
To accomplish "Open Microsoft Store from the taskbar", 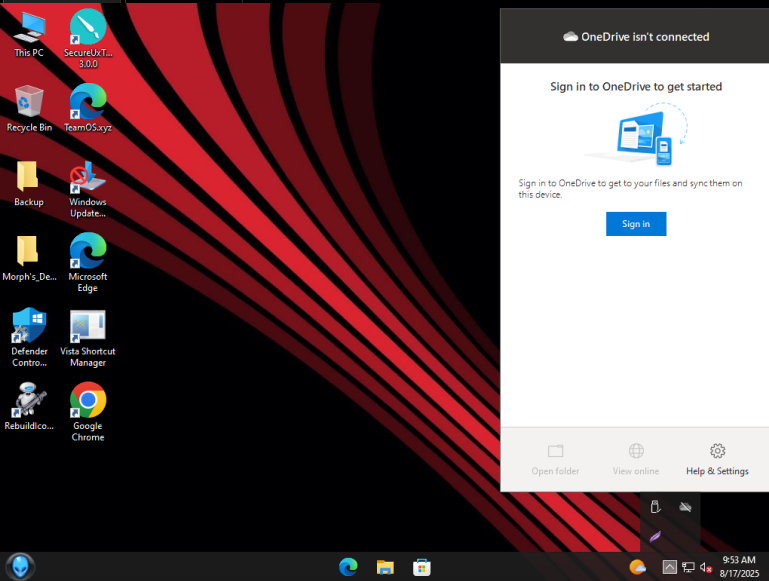I will (422, 567).
